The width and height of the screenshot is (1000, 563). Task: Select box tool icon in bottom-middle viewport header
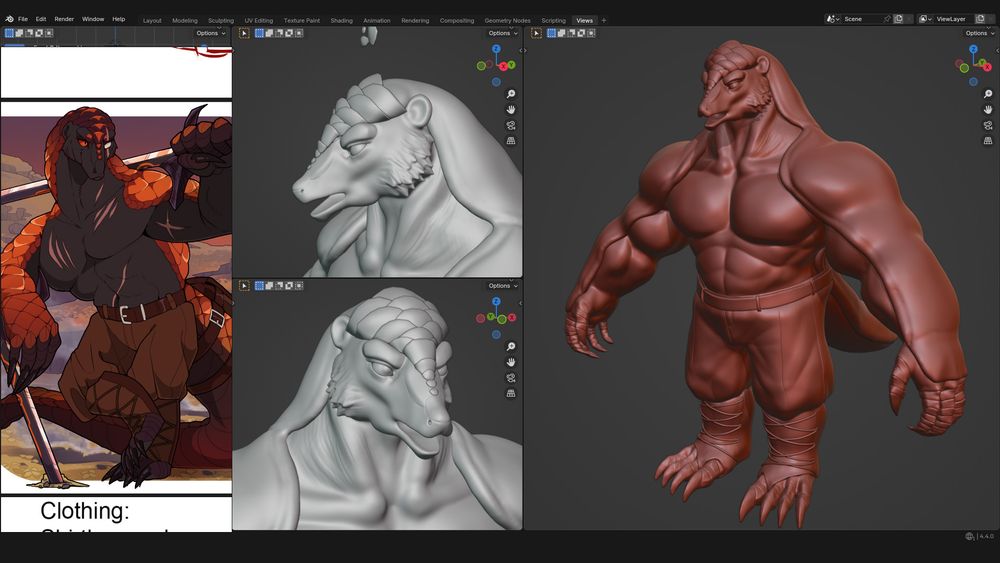tap(244, 286)
